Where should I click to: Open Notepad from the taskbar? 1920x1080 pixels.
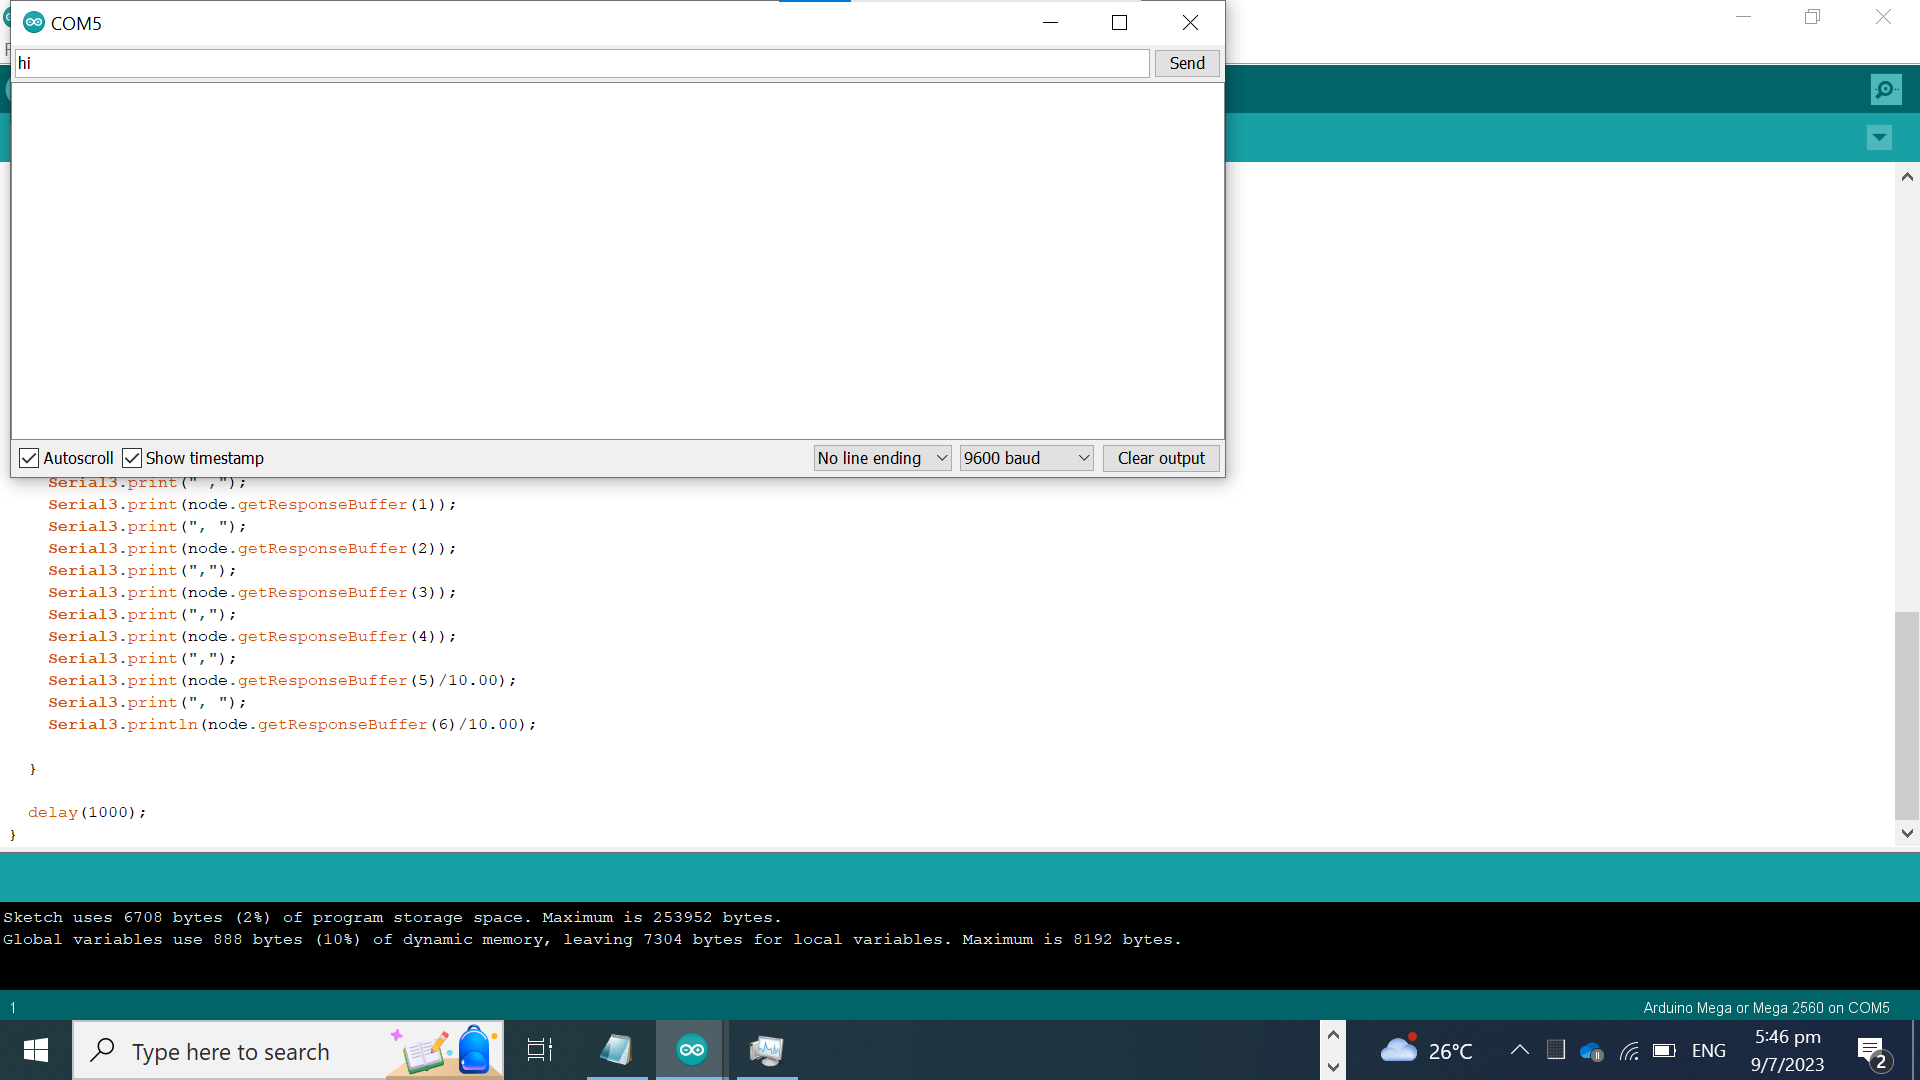tap(616, 1050)
